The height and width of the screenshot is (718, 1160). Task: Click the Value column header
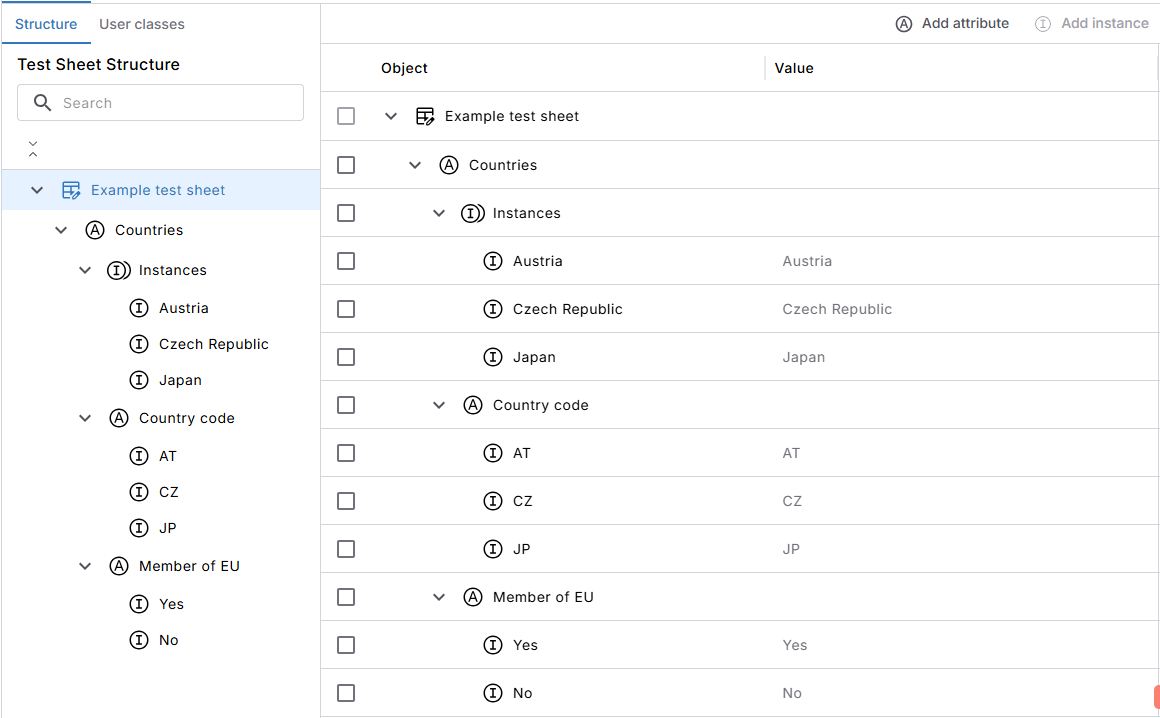[x=794, y=68]
